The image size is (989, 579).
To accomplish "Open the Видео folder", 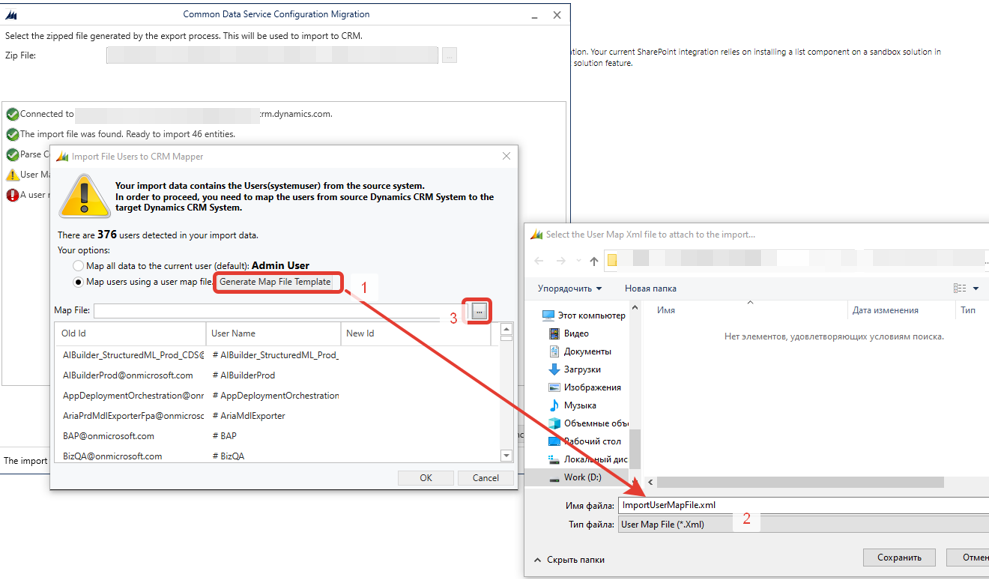I will coord(568,333).
